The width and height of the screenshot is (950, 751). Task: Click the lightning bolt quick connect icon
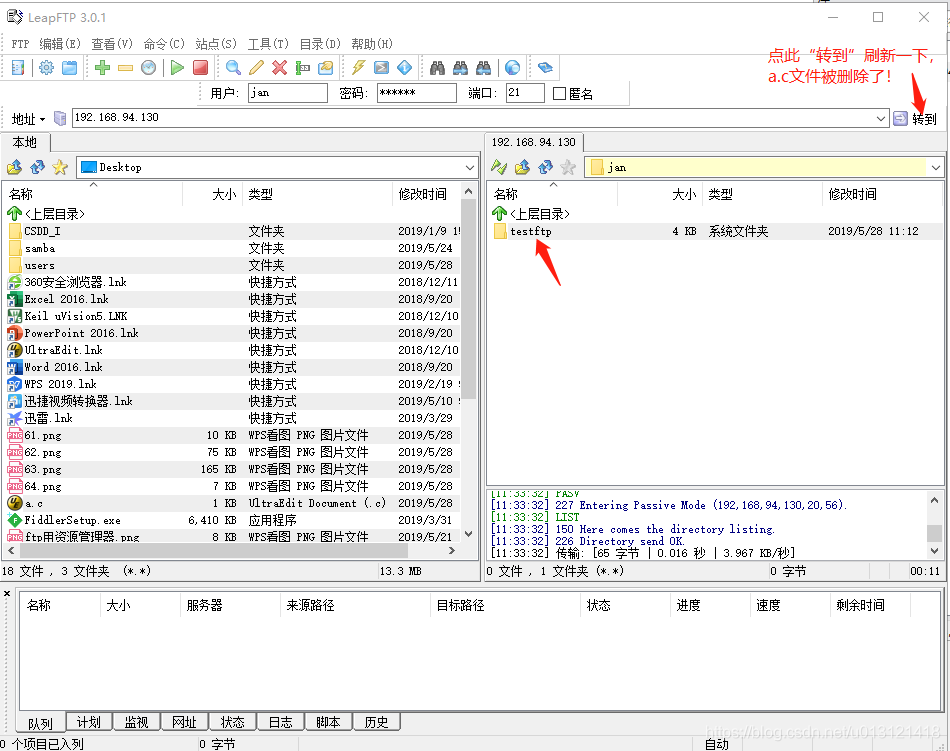[x=359, y=67]
